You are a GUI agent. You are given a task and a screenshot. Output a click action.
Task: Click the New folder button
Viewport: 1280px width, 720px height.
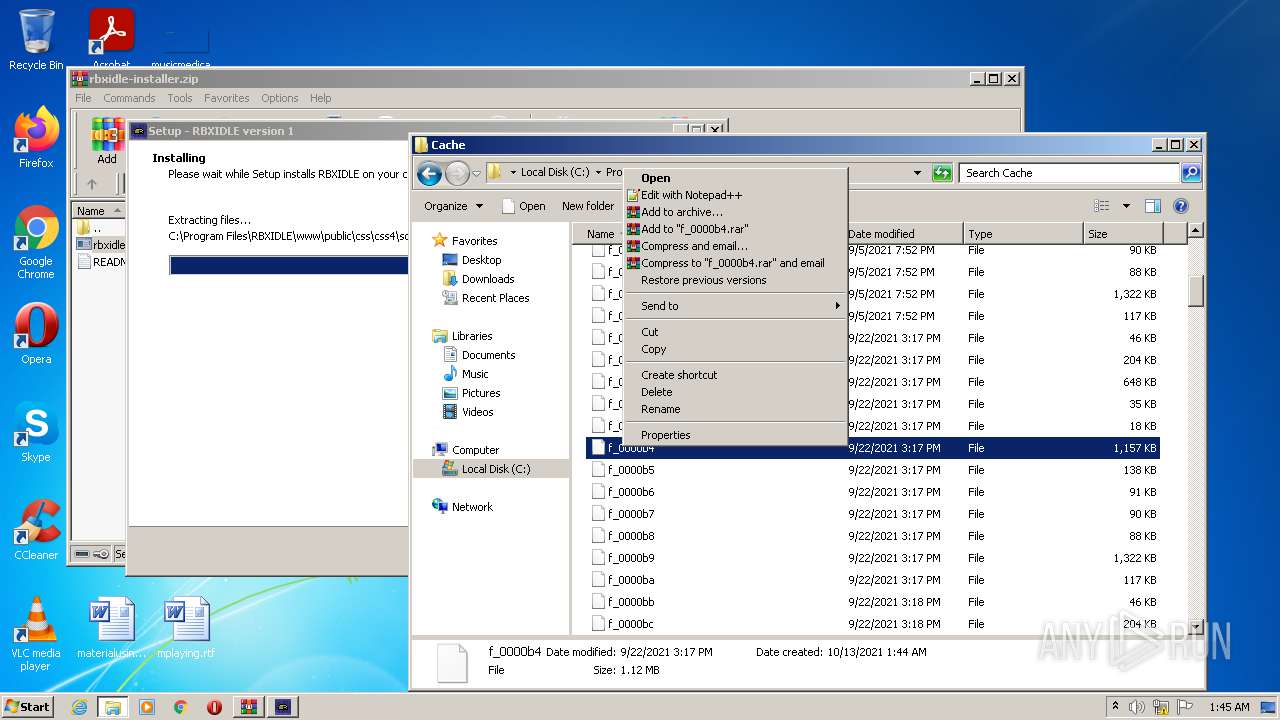pos(588,206)
